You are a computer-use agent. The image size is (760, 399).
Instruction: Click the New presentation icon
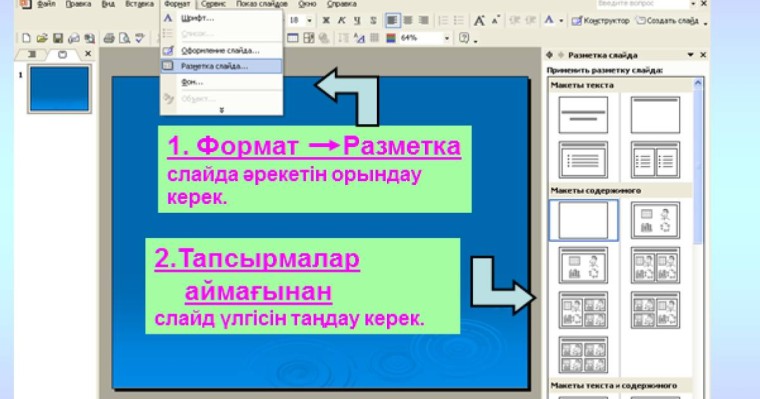(26, 38)
